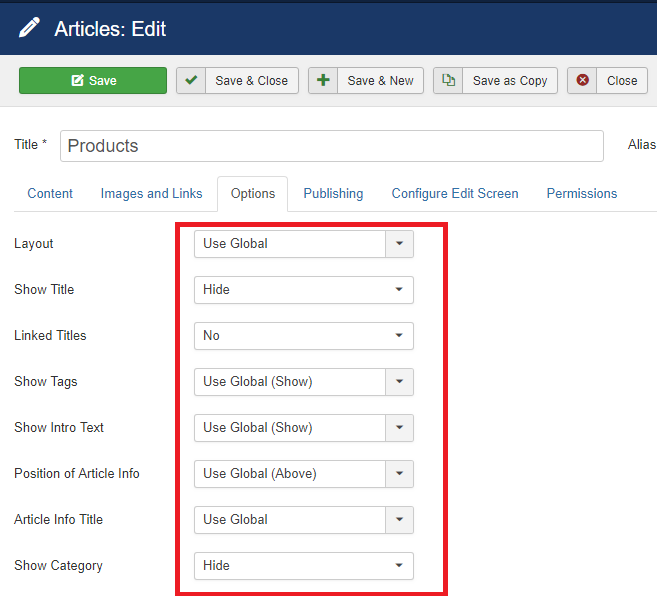The width and height of the screenshot is (657, 596).
Task: Expand the Show Category dropdown
Action: pyautogui.click(x=303, y=566)
